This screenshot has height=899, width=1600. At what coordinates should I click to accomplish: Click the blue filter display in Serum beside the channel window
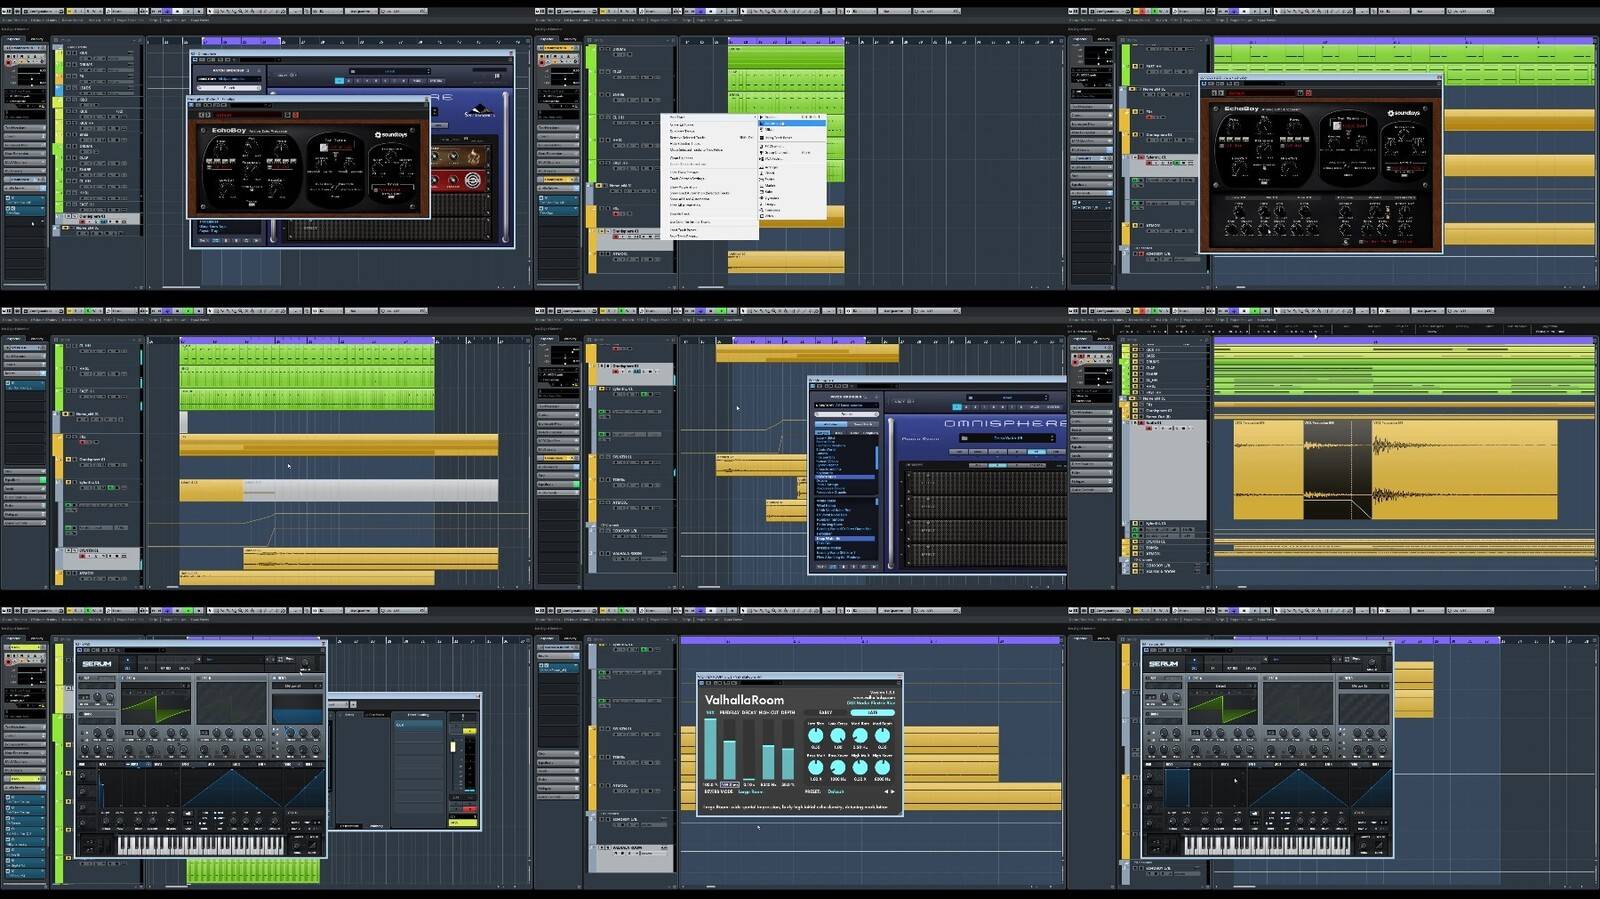[297, 709]
